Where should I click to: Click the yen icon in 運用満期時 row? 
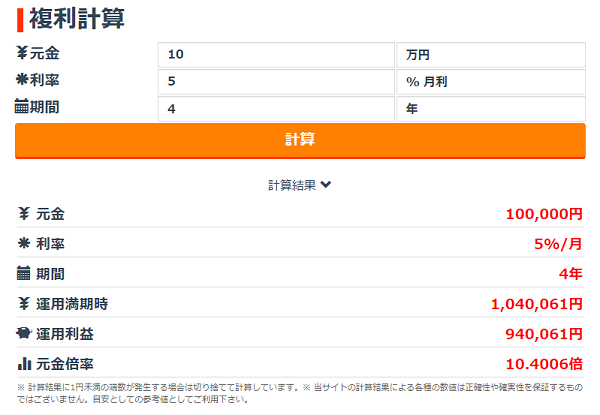[24, 304]
